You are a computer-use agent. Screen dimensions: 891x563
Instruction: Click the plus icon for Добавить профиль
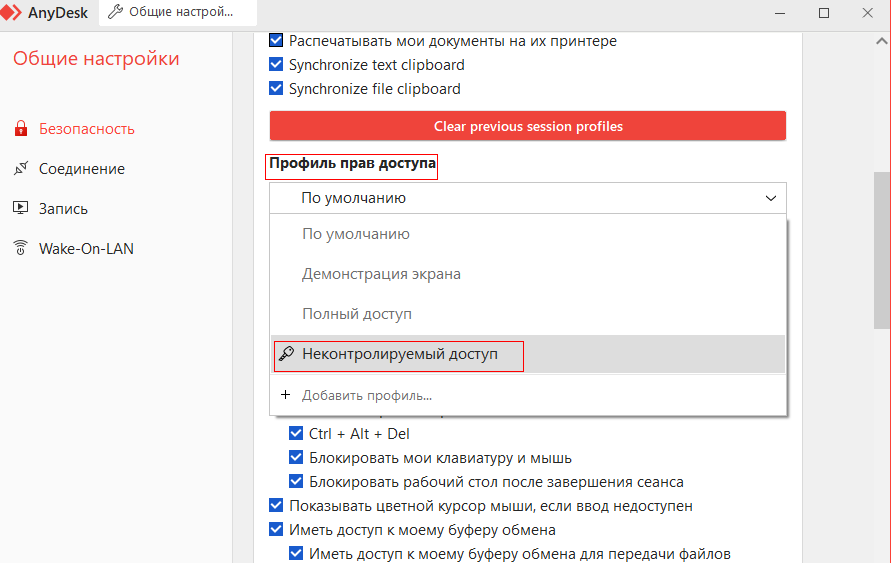pos(285,395)
